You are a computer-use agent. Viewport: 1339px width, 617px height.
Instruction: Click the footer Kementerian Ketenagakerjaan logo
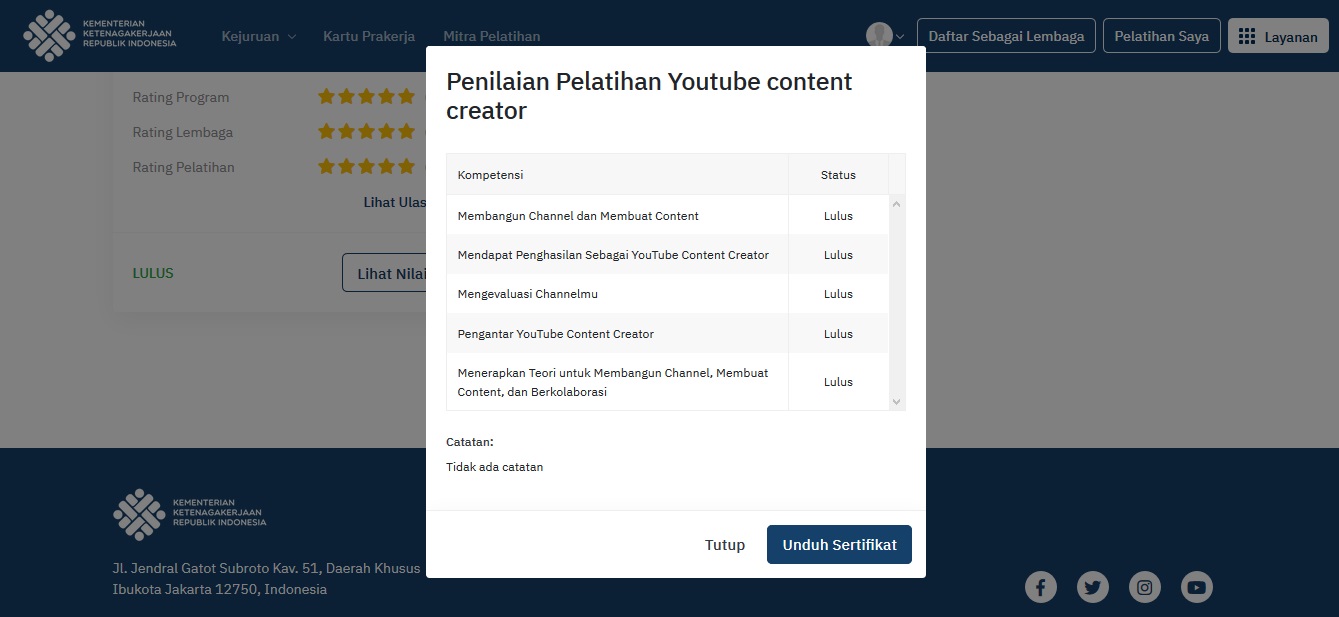[x=190, y=514]
